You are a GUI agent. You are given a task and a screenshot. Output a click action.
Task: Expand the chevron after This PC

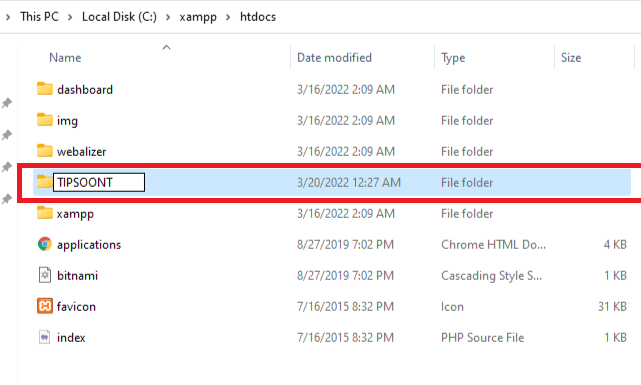point(70,17)
